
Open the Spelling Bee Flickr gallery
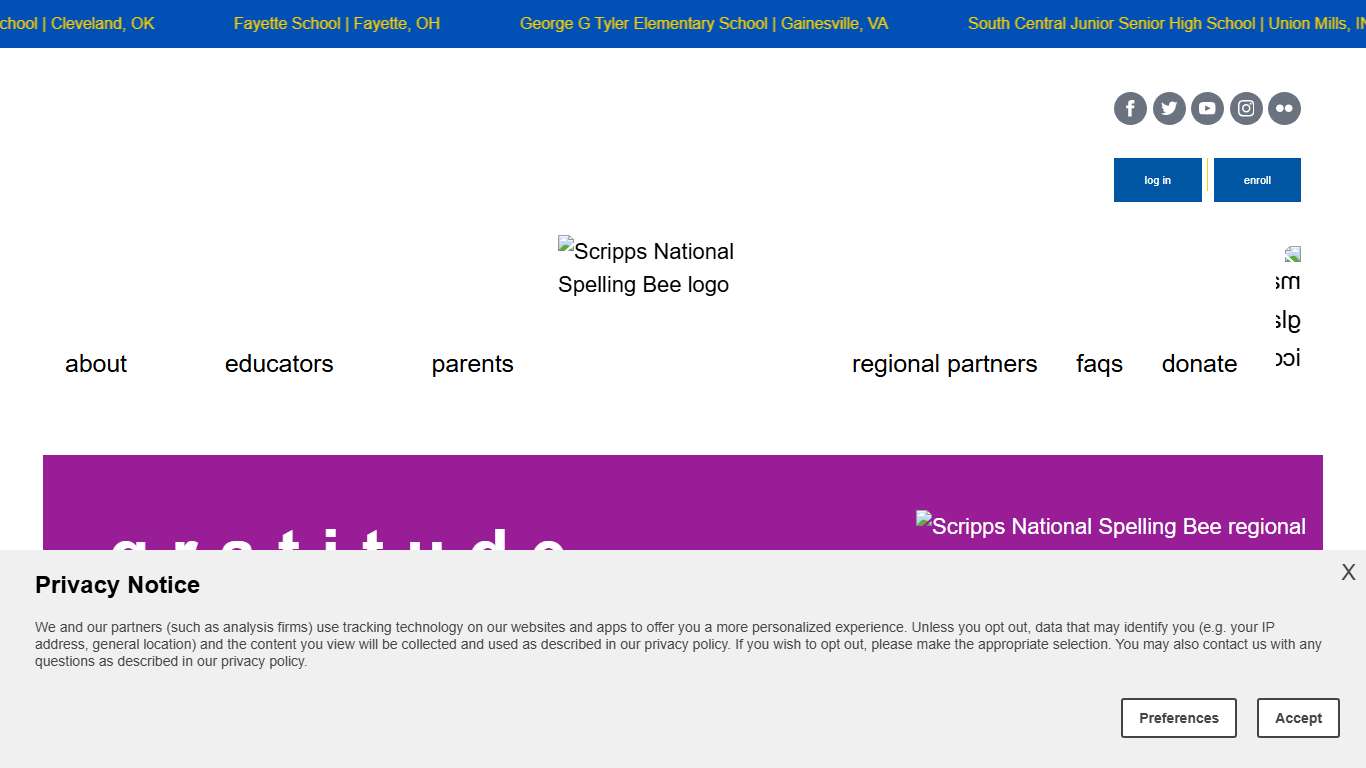tap(1284, 108)
